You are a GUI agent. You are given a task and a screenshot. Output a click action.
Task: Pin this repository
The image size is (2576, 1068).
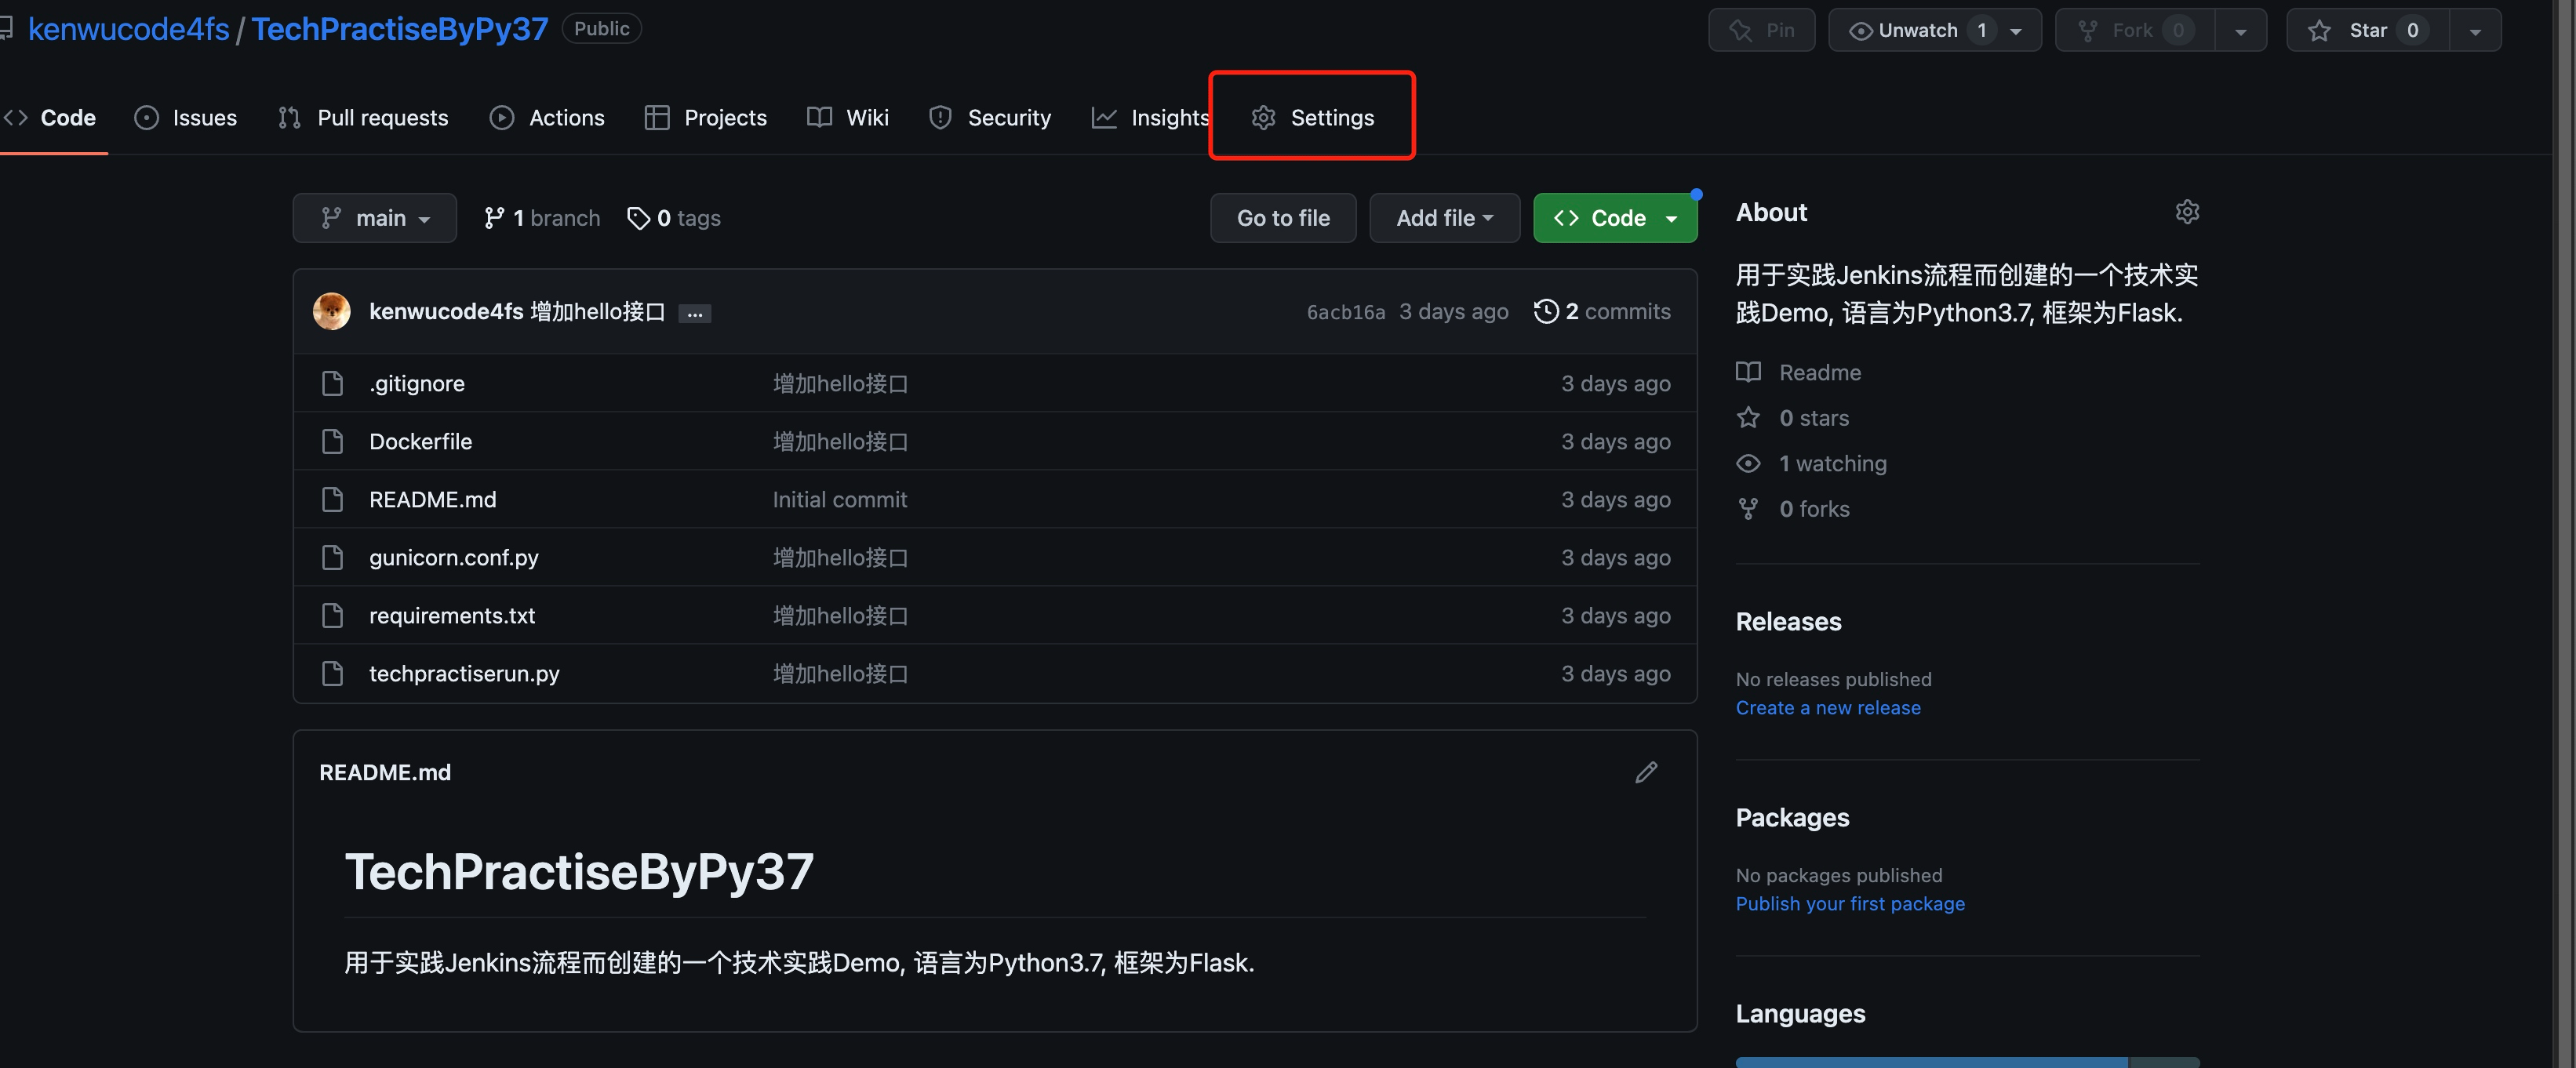(1761, 30)
